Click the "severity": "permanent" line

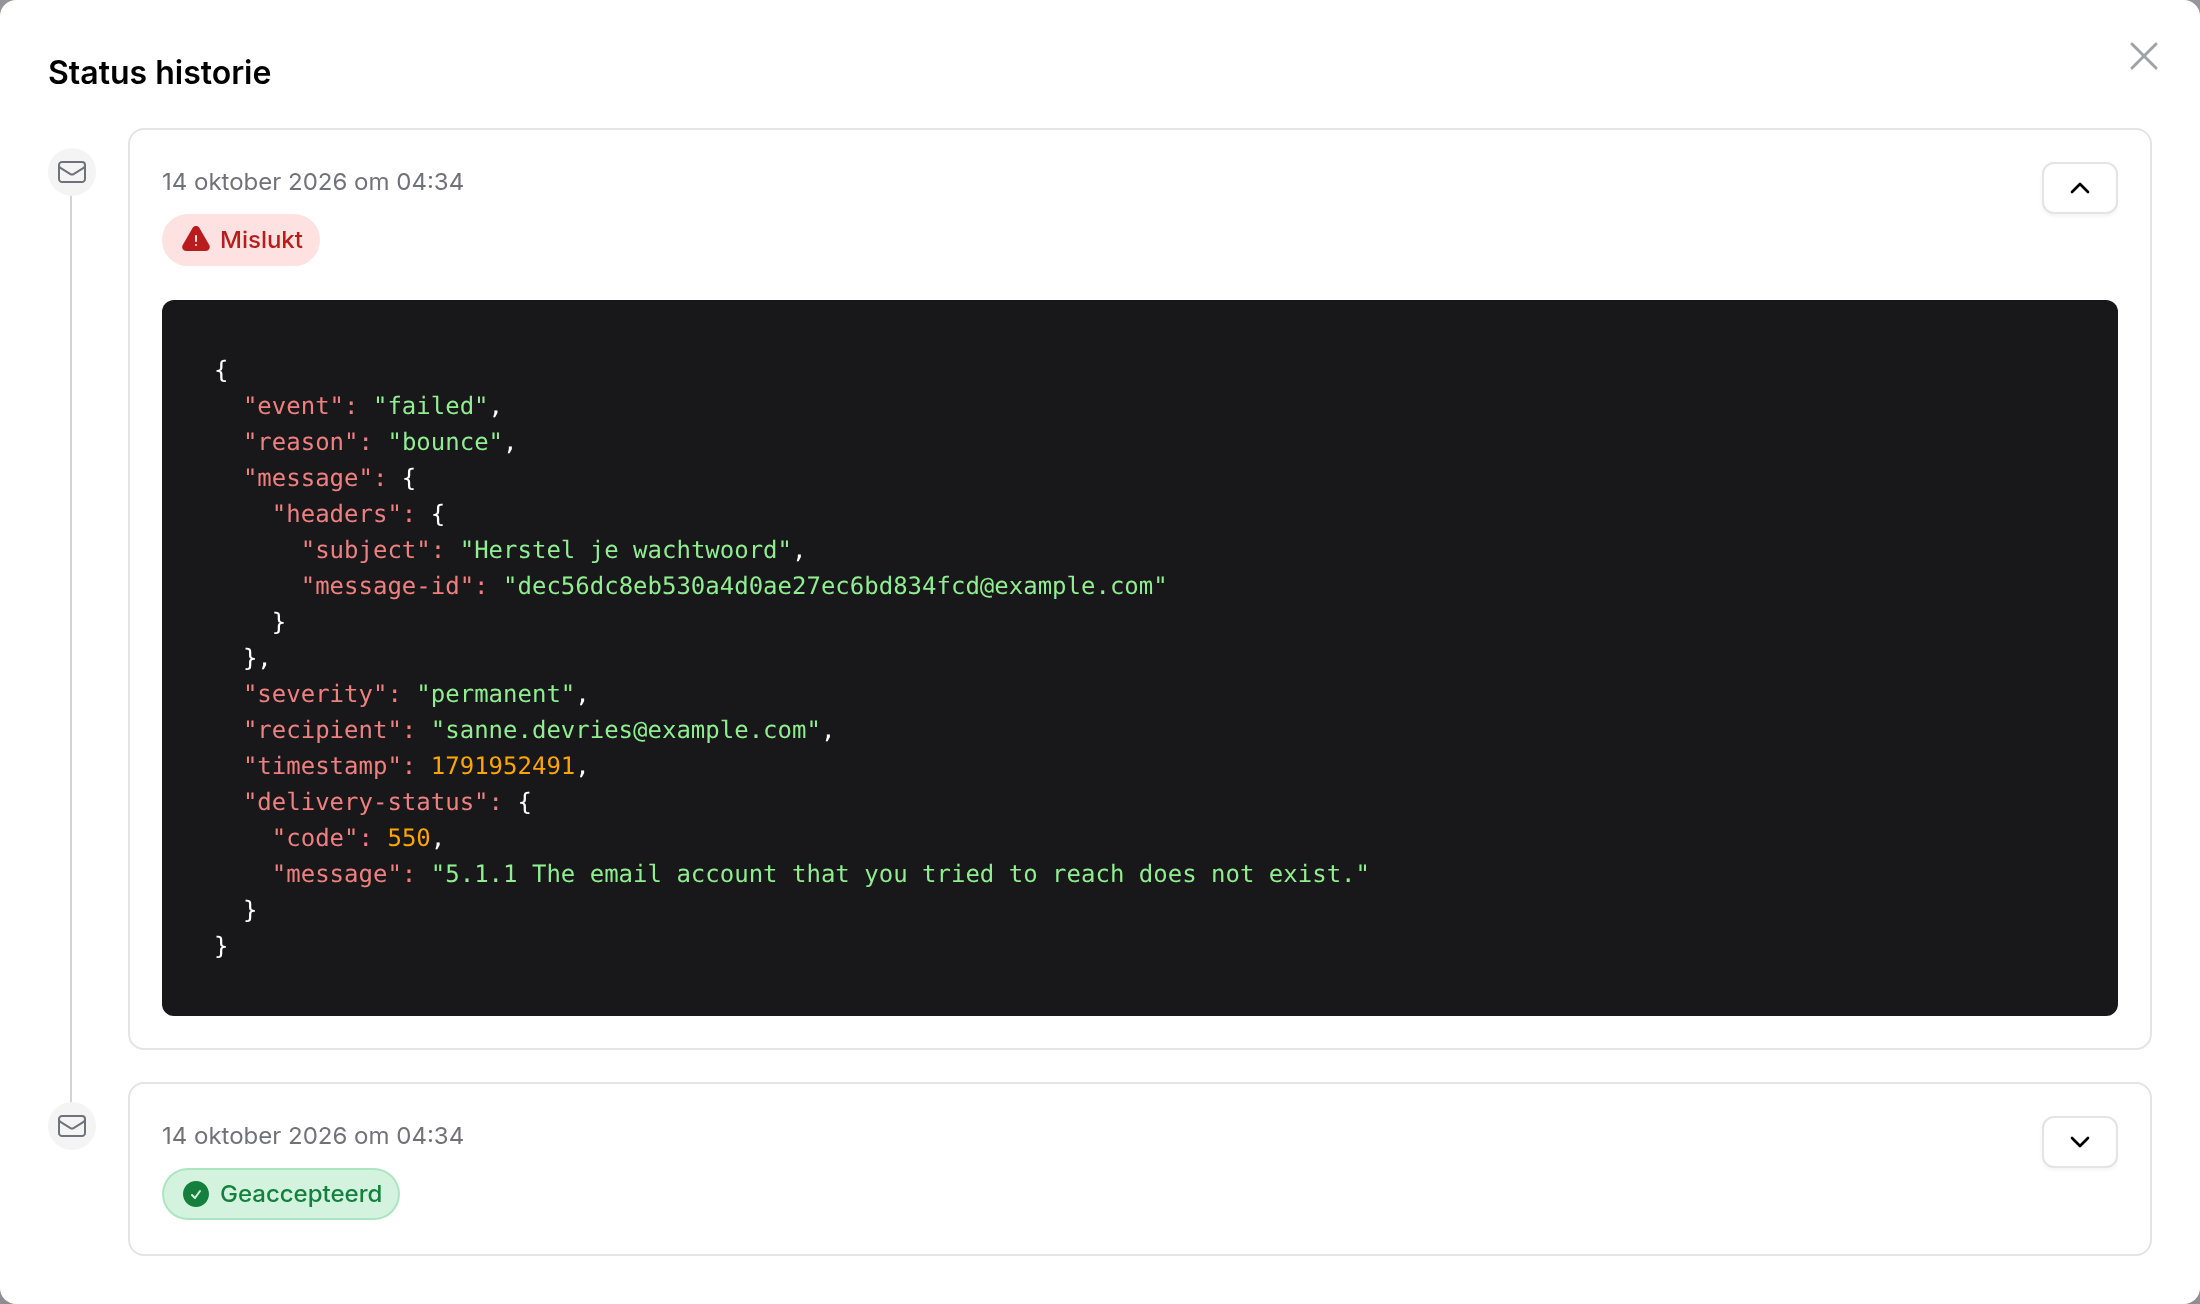(x=416, y=694)
